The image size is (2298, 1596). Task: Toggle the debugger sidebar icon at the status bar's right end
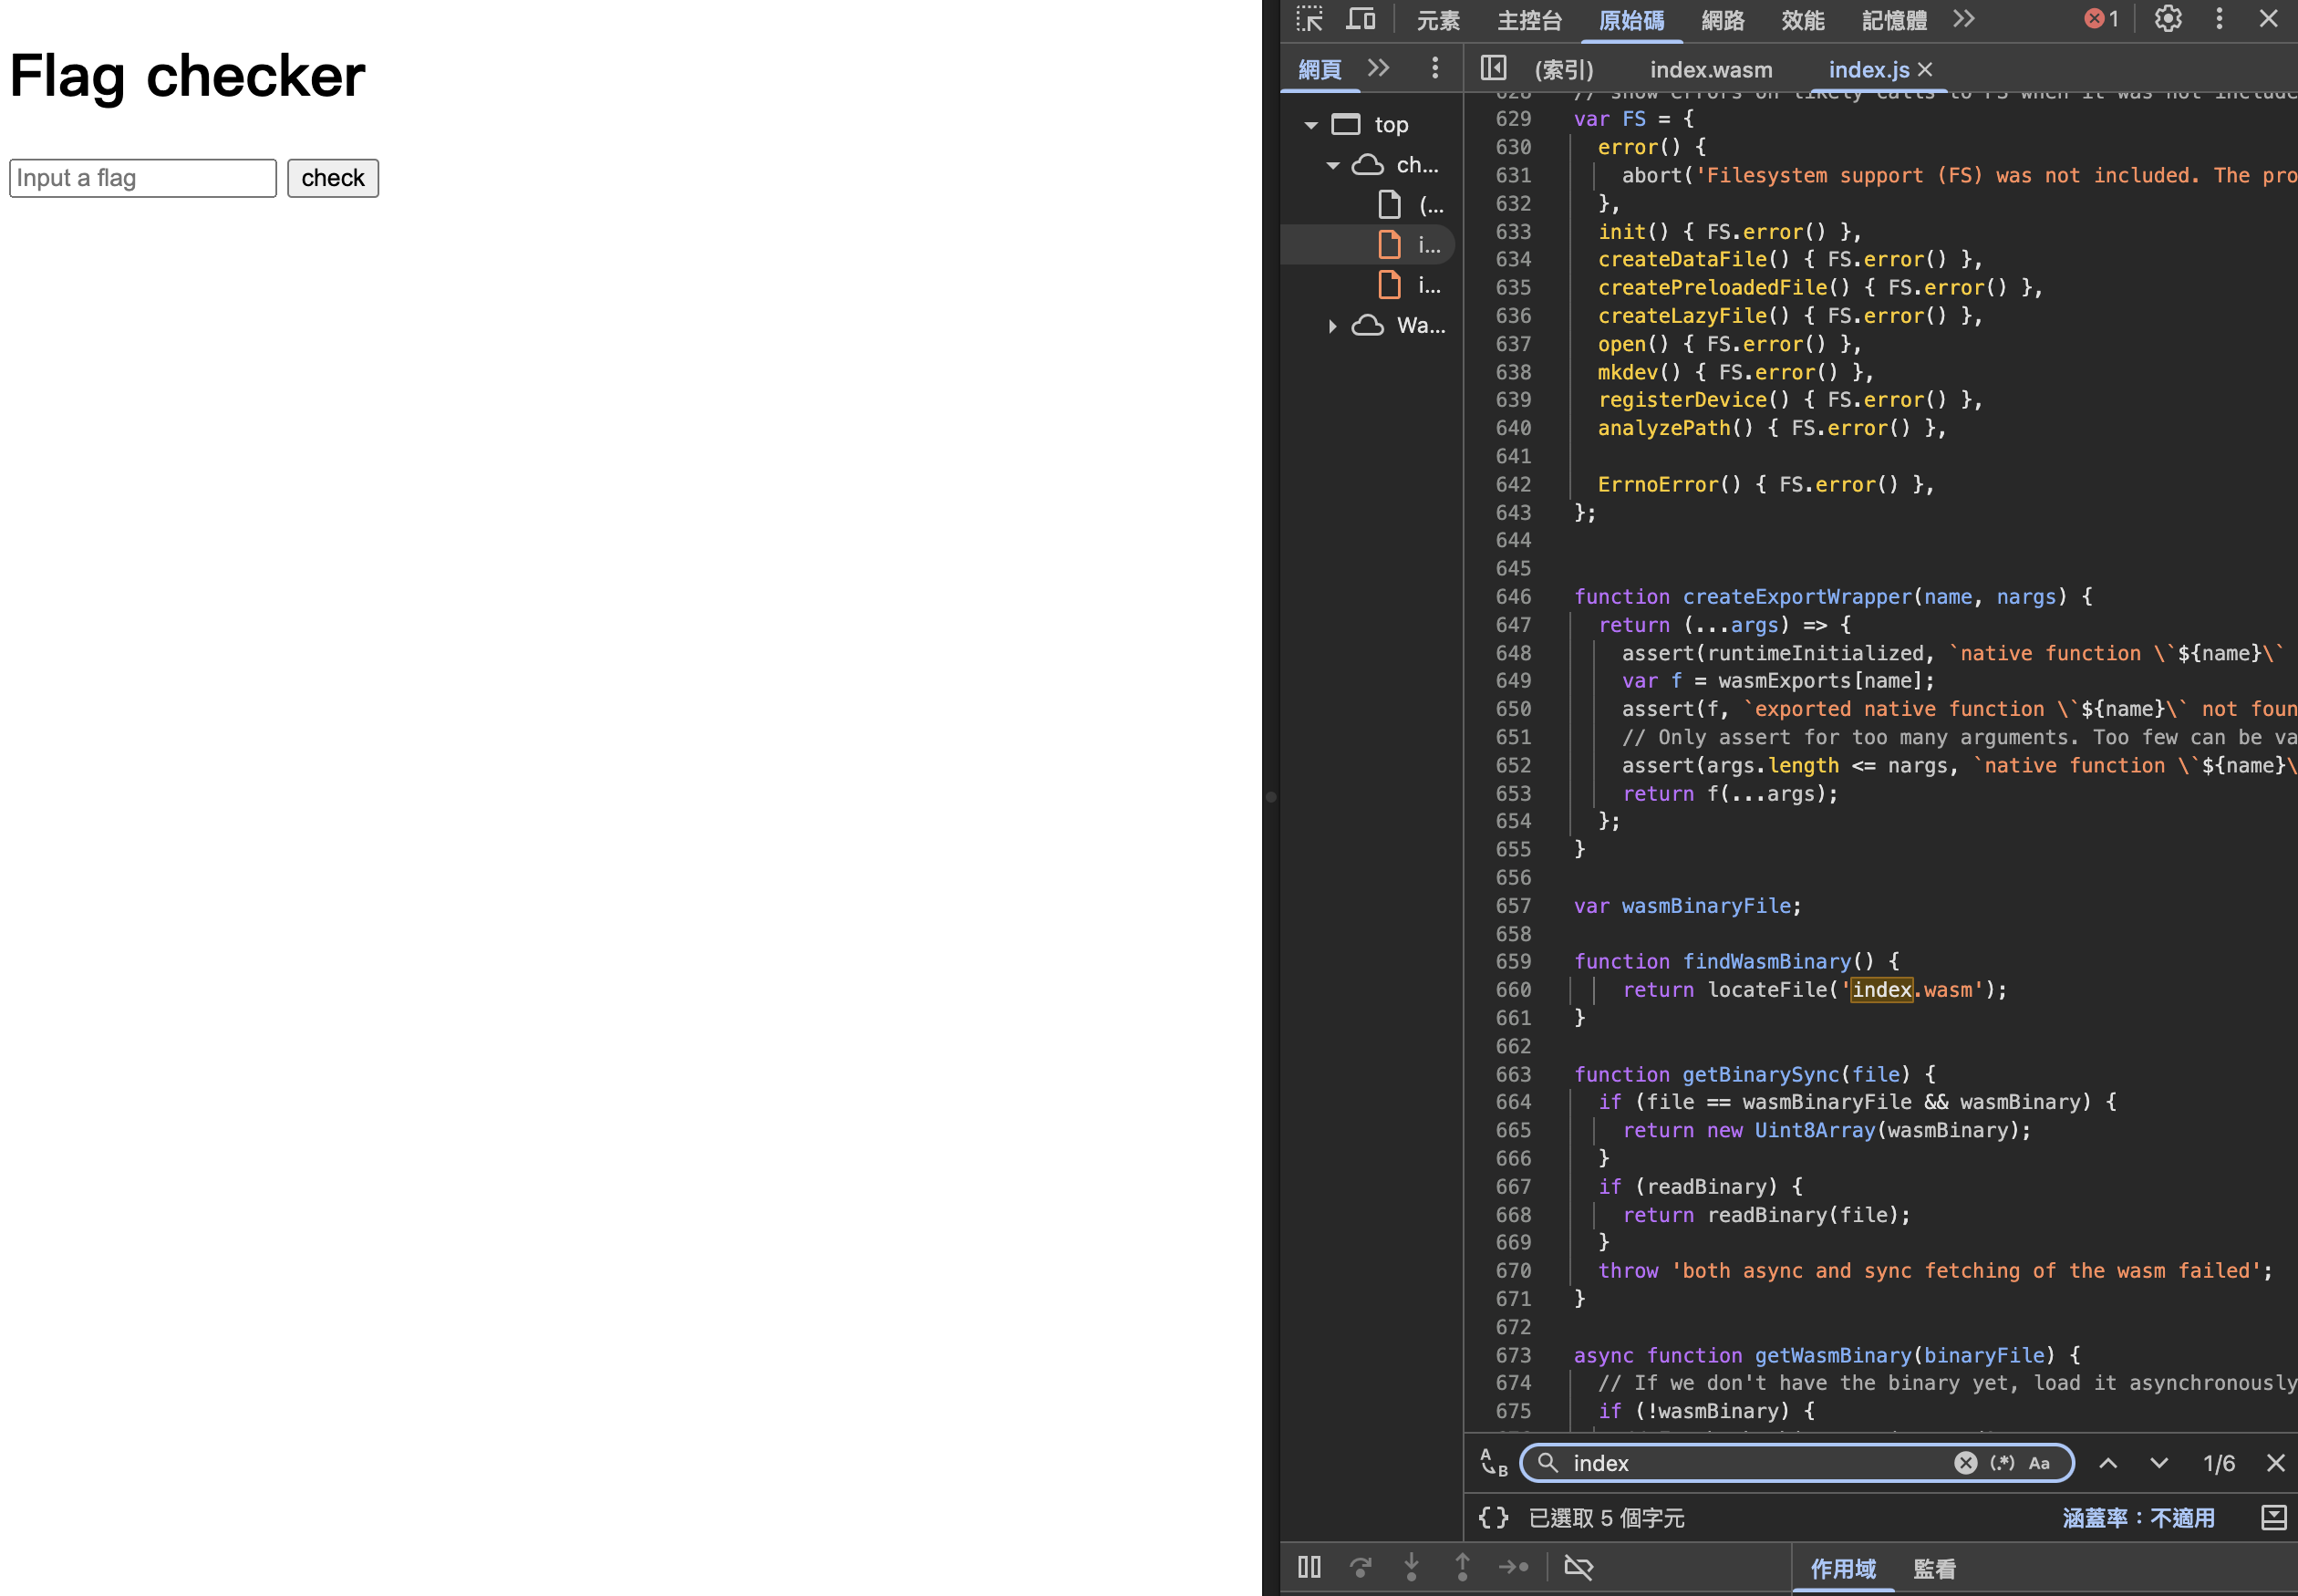(x=2273, y=1517)
